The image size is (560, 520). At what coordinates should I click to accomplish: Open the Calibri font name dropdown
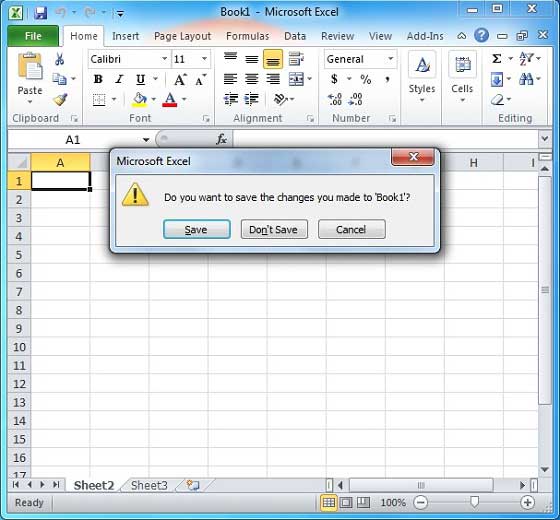pyautogui.click(x=165, y=59)
